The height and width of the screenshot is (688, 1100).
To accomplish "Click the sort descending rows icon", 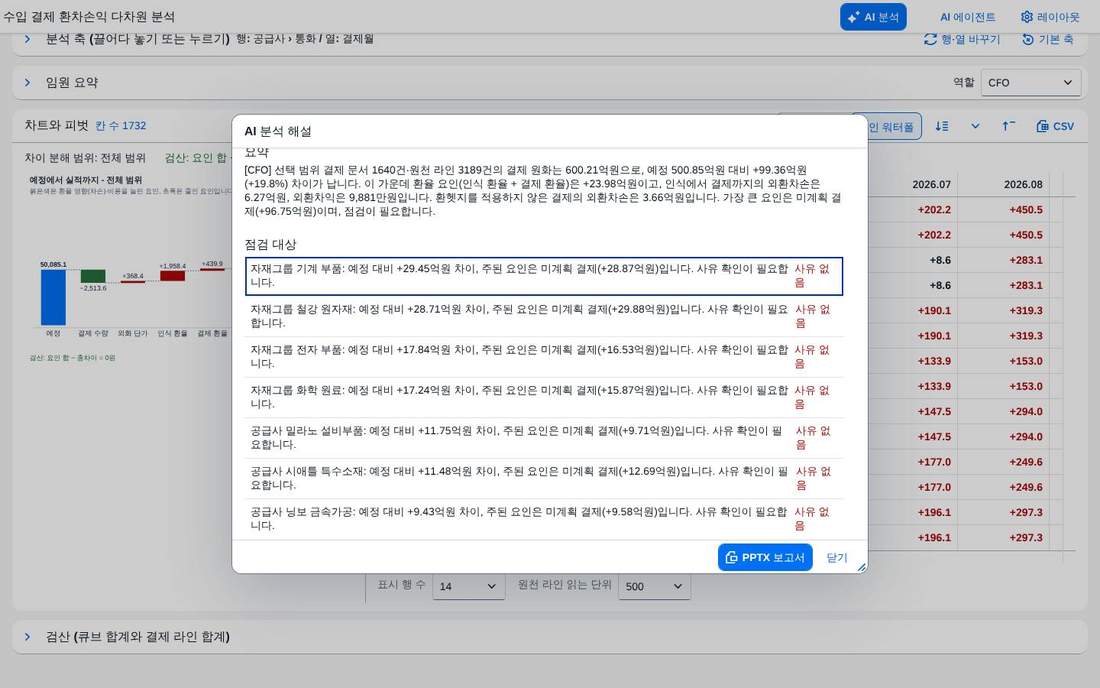I will tap(941, 126).
